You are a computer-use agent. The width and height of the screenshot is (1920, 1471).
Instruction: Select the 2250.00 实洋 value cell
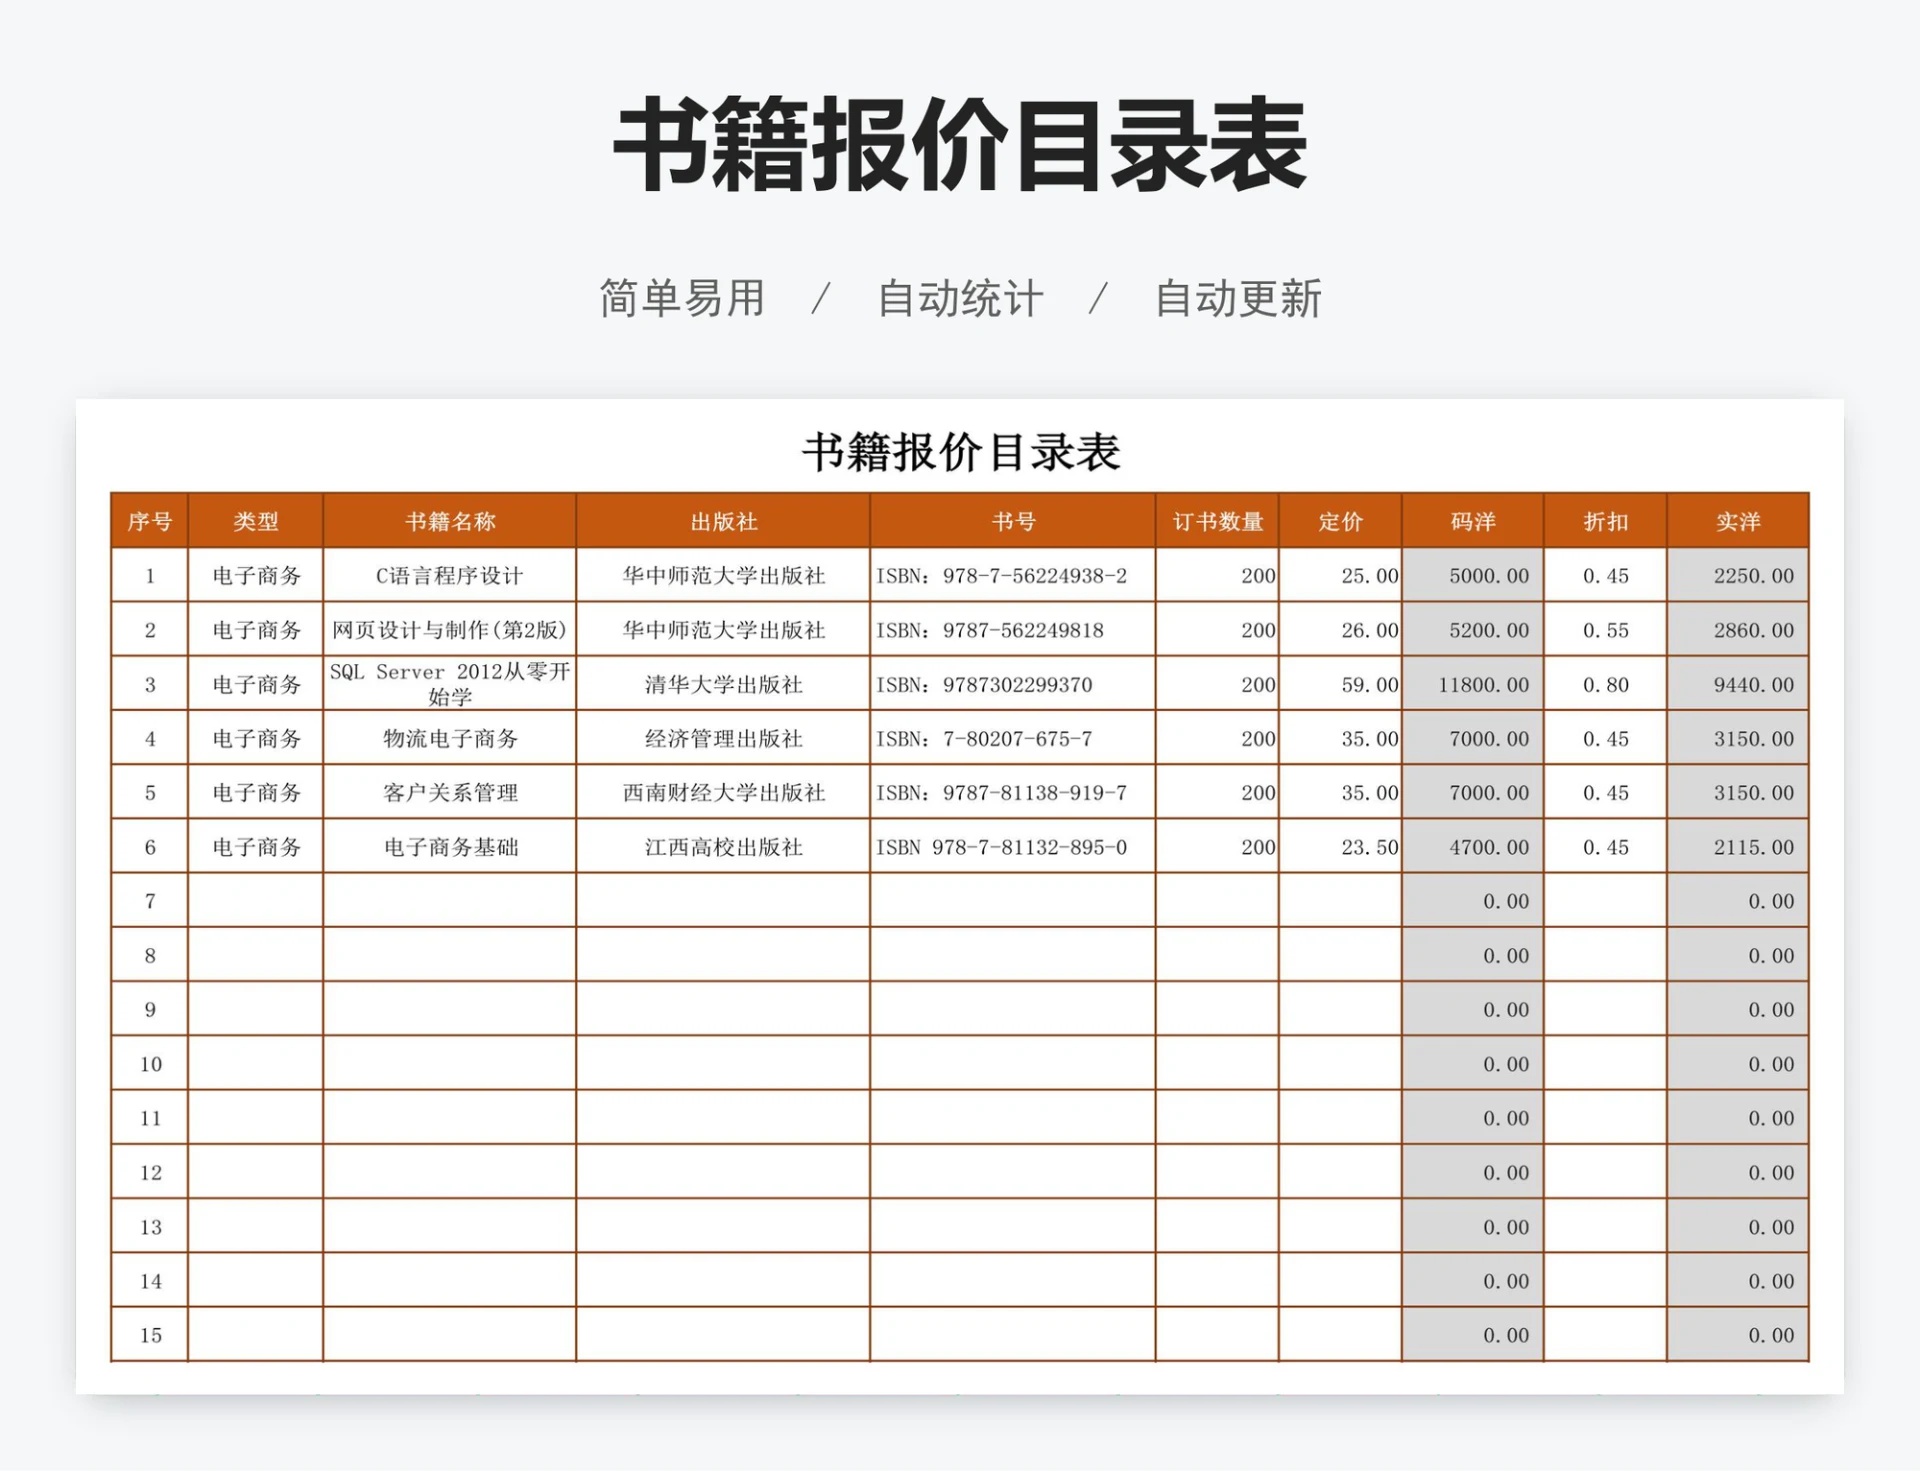1737,575
